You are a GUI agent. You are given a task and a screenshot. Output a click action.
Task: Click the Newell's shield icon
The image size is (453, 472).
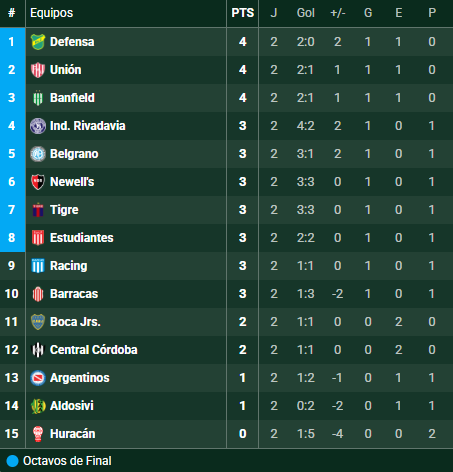point(38,182)
